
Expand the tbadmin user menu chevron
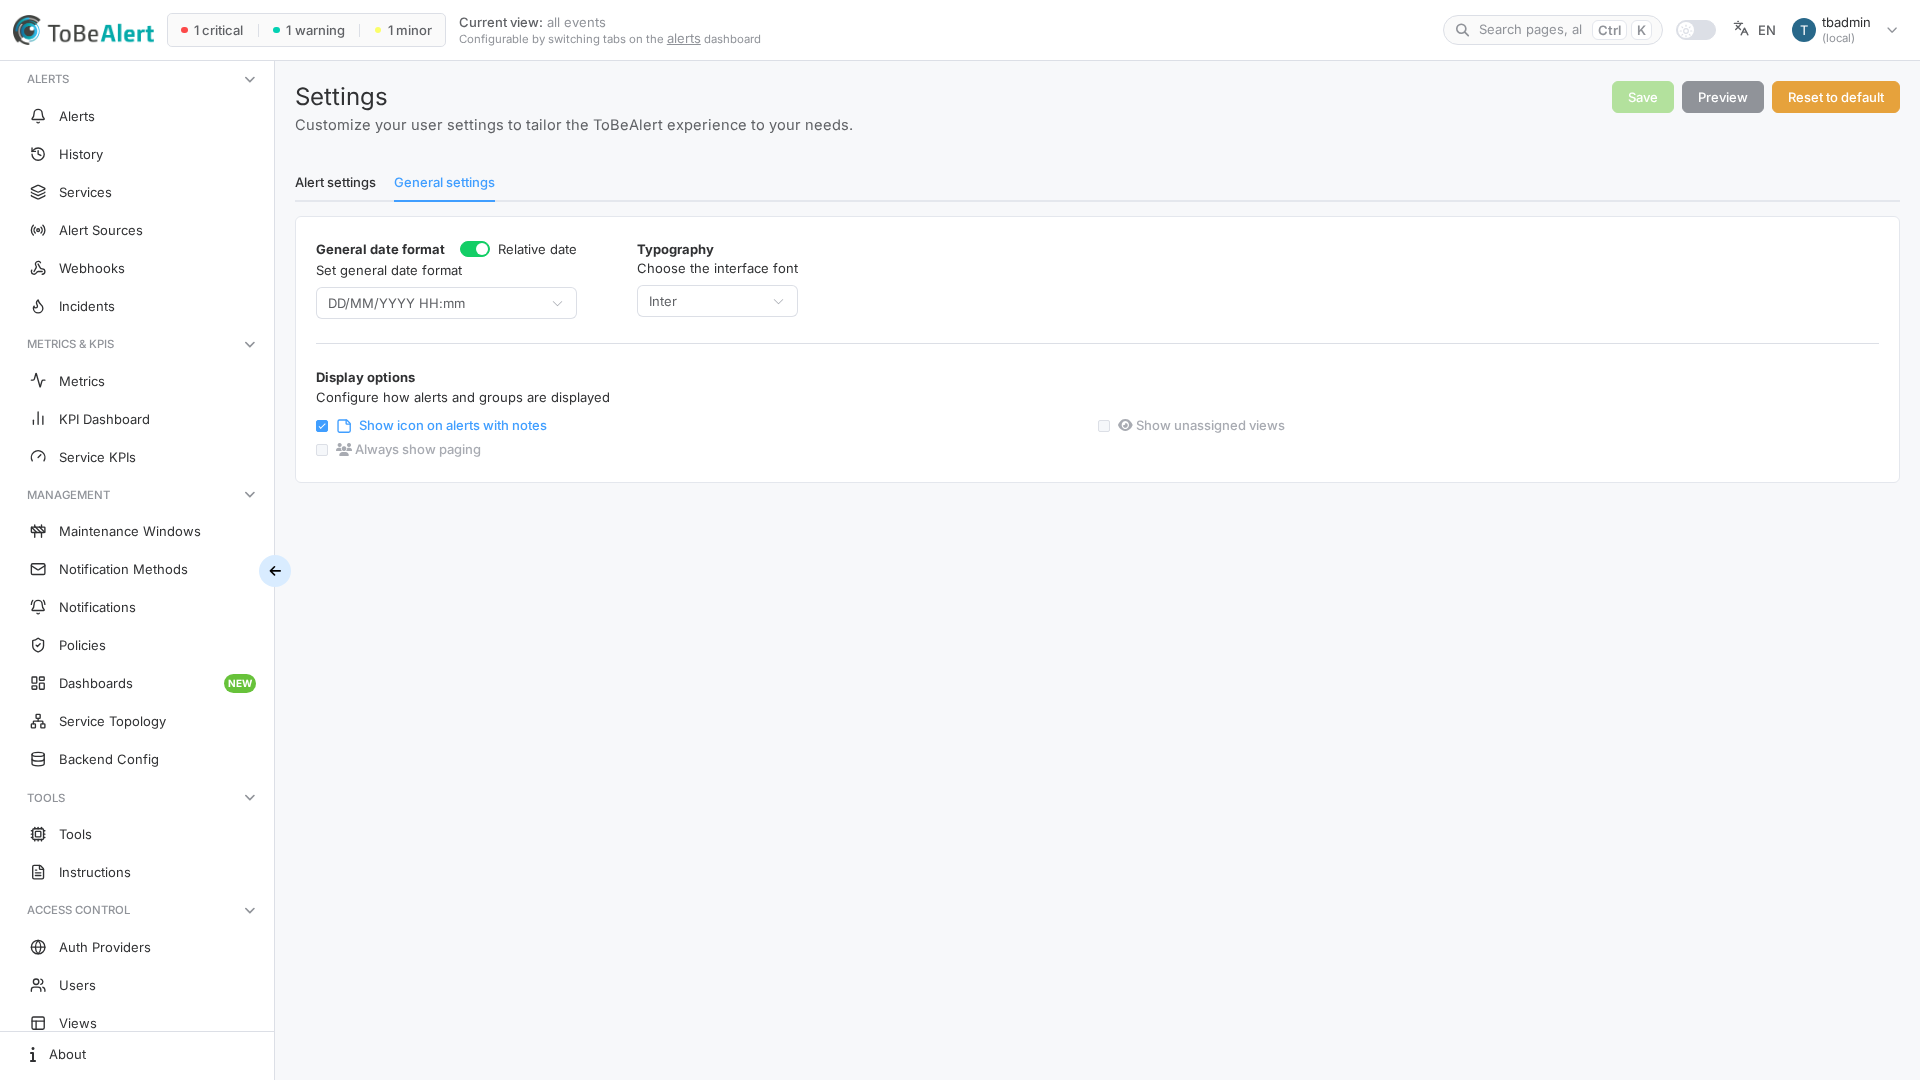click(x=1892, y=30)
